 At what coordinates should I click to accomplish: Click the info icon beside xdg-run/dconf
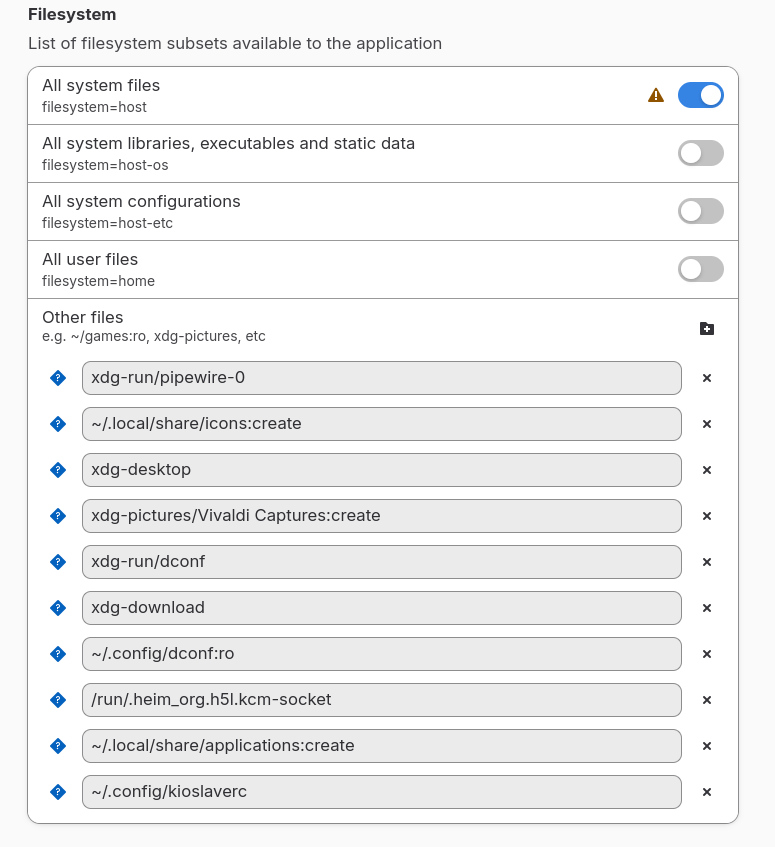pyautogui.click(x=58, y=562)
